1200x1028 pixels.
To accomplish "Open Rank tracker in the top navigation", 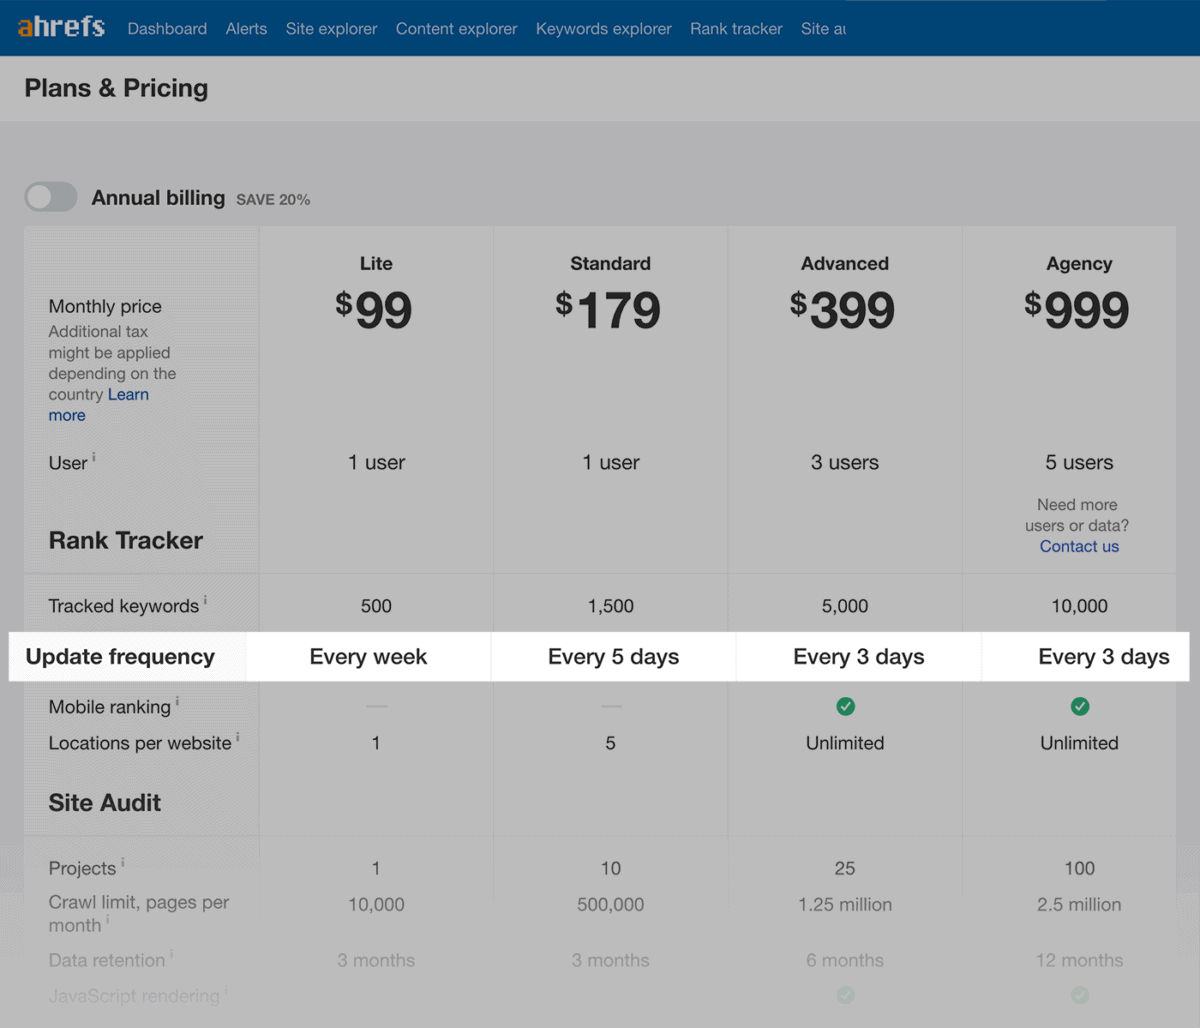I will (x=736, y=29).
